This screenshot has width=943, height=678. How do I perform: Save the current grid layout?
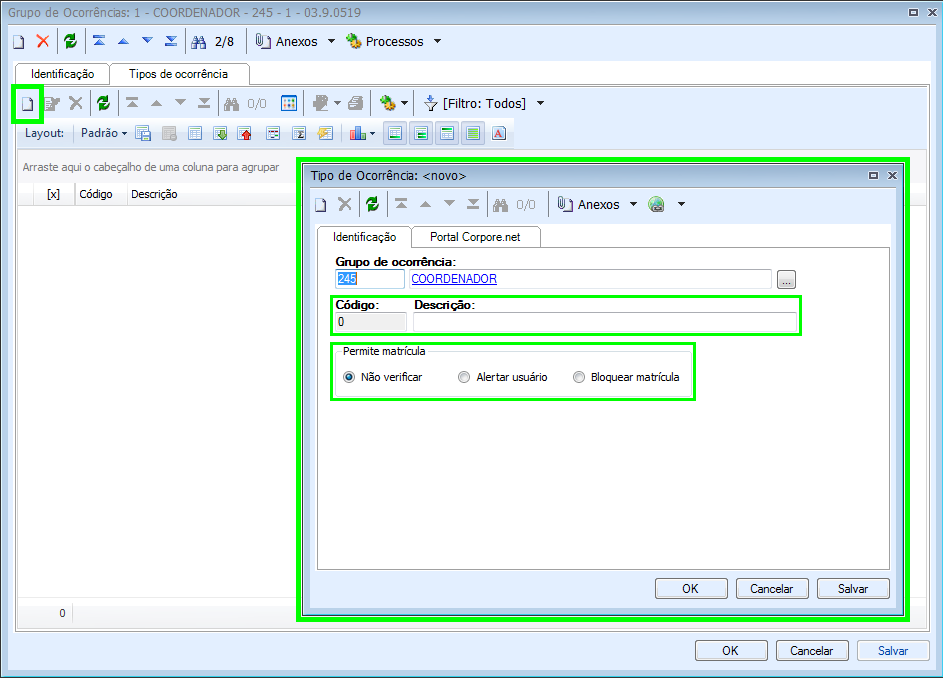point(143,134)
